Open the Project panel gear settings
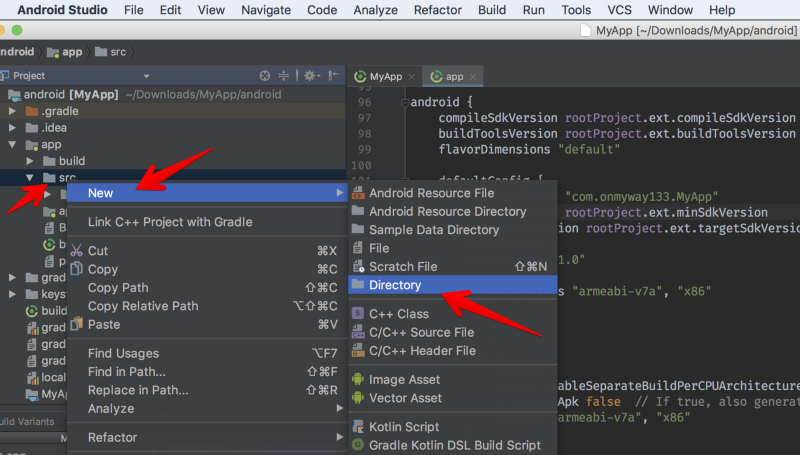The image size is (800, 455). coord(310,76)
